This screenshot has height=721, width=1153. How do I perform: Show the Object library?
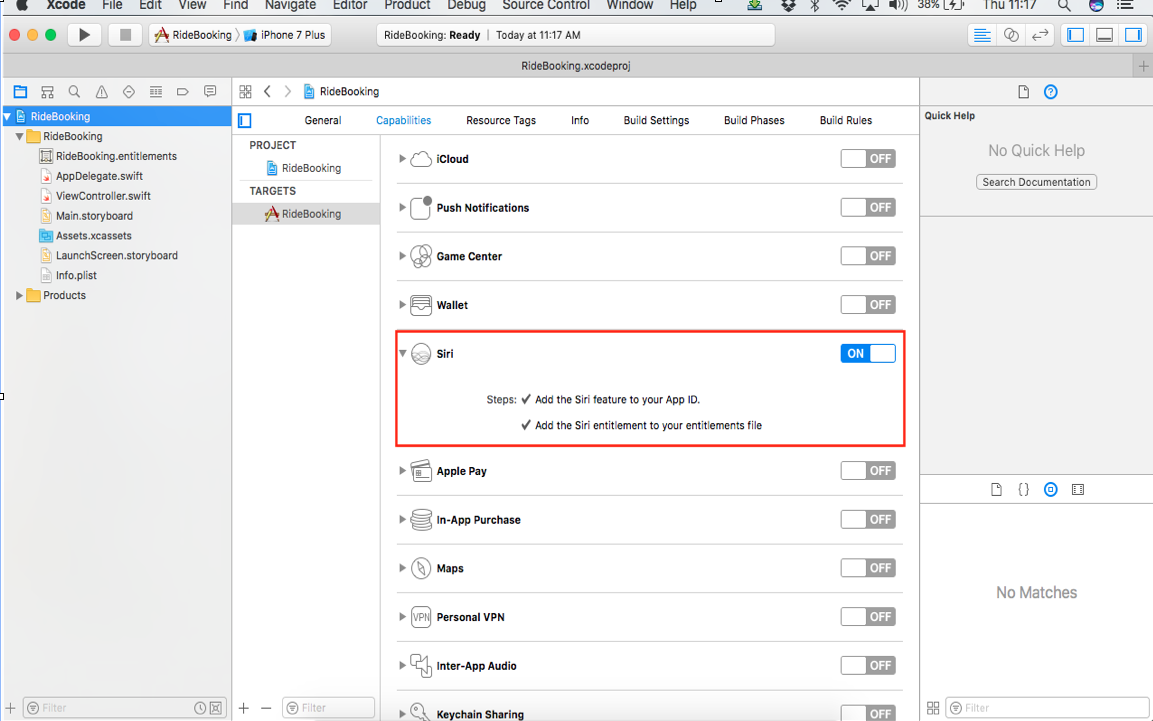[x=1051, y=489]
